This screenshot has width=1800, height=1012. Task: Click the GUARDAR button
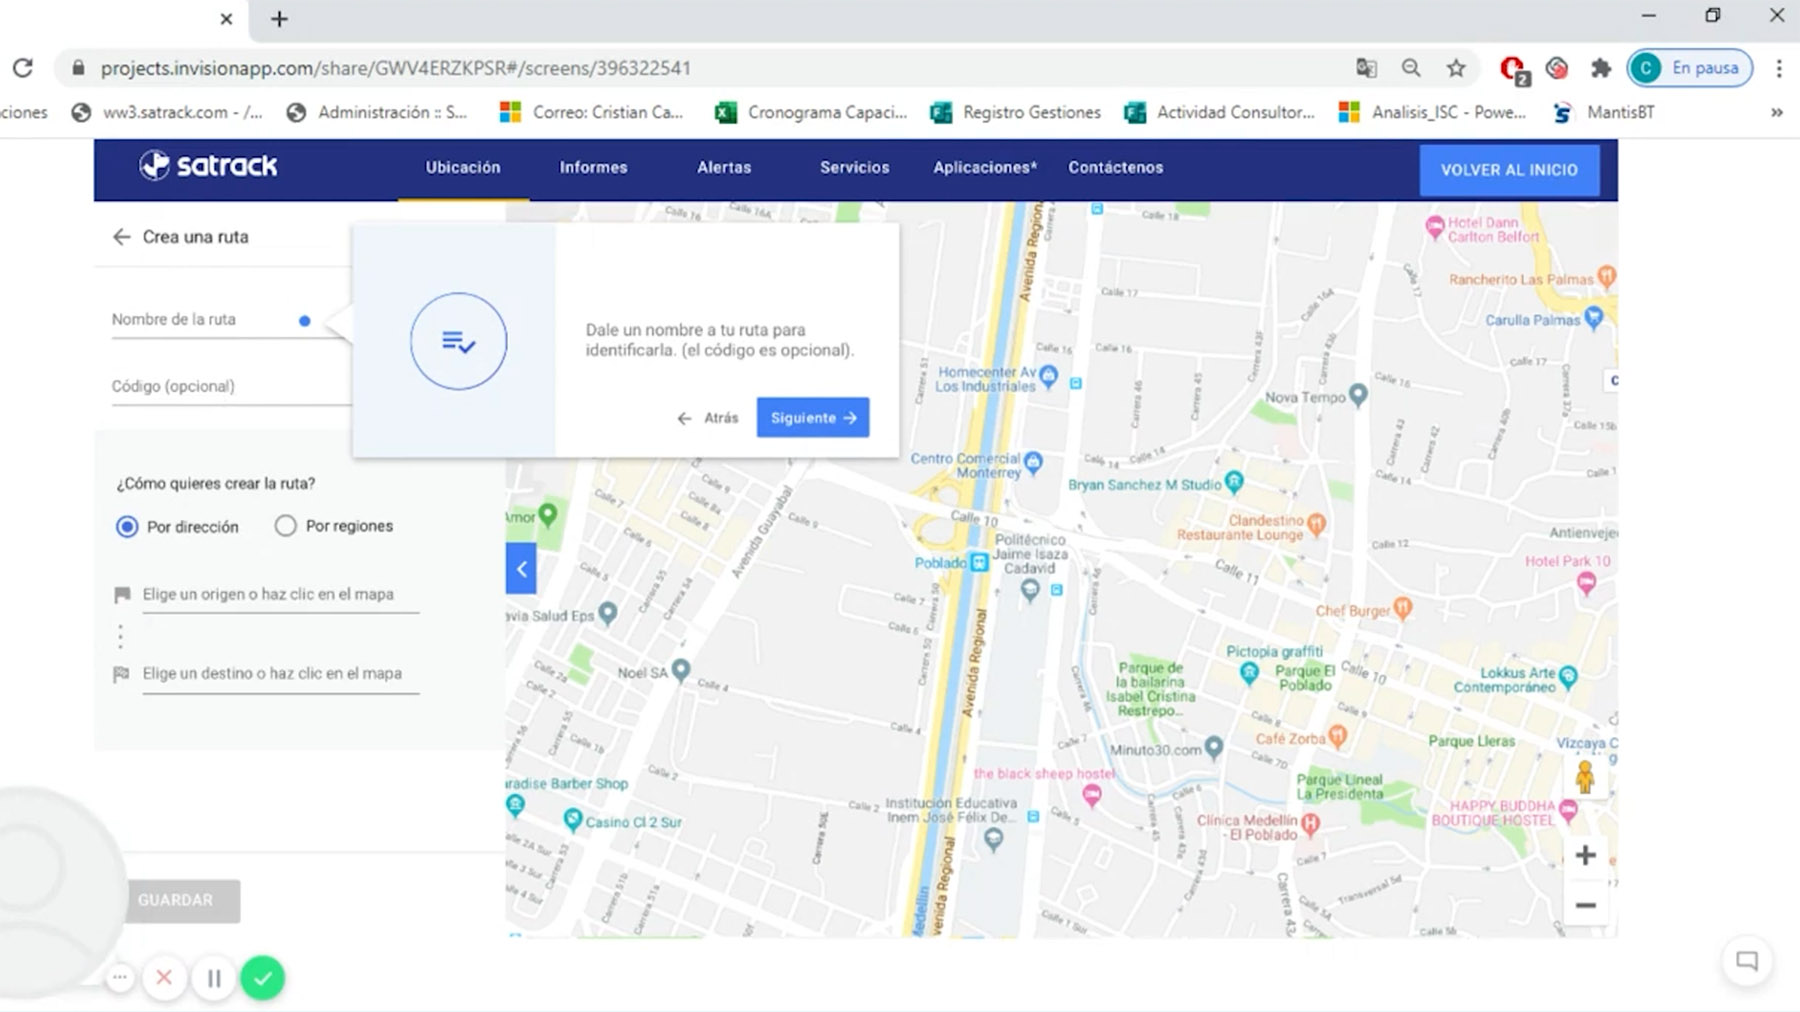183,900
